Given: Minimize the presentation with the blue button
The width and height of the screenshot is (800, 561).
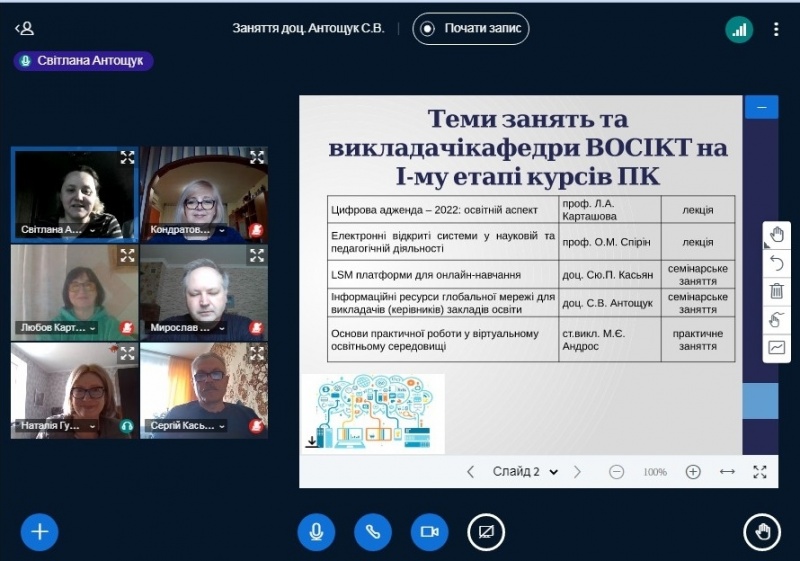Looking at the screenshot, I should coord(762,107).
